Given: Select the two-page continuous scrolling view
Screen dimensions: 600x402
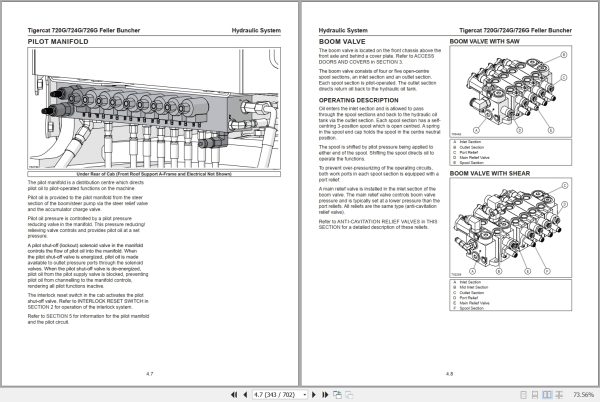Looking at the screenshot, I should click(559, 395).
